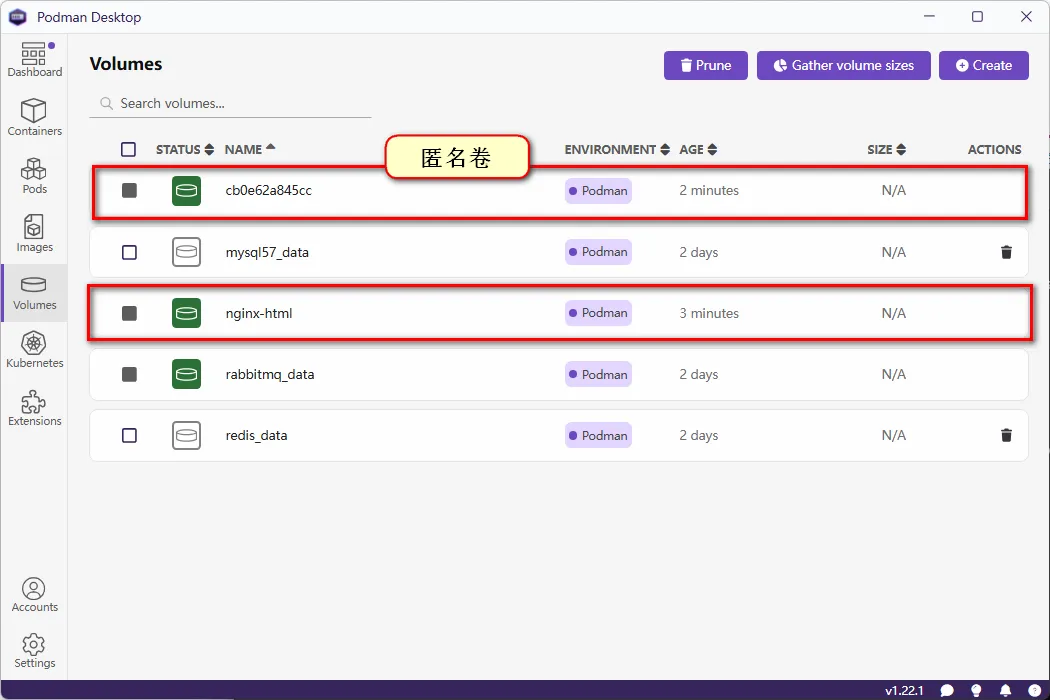Viewport: 1050px width, 700px height.
Task: Delete the mysql57_data volume
Action: (x=1006, y=252)
